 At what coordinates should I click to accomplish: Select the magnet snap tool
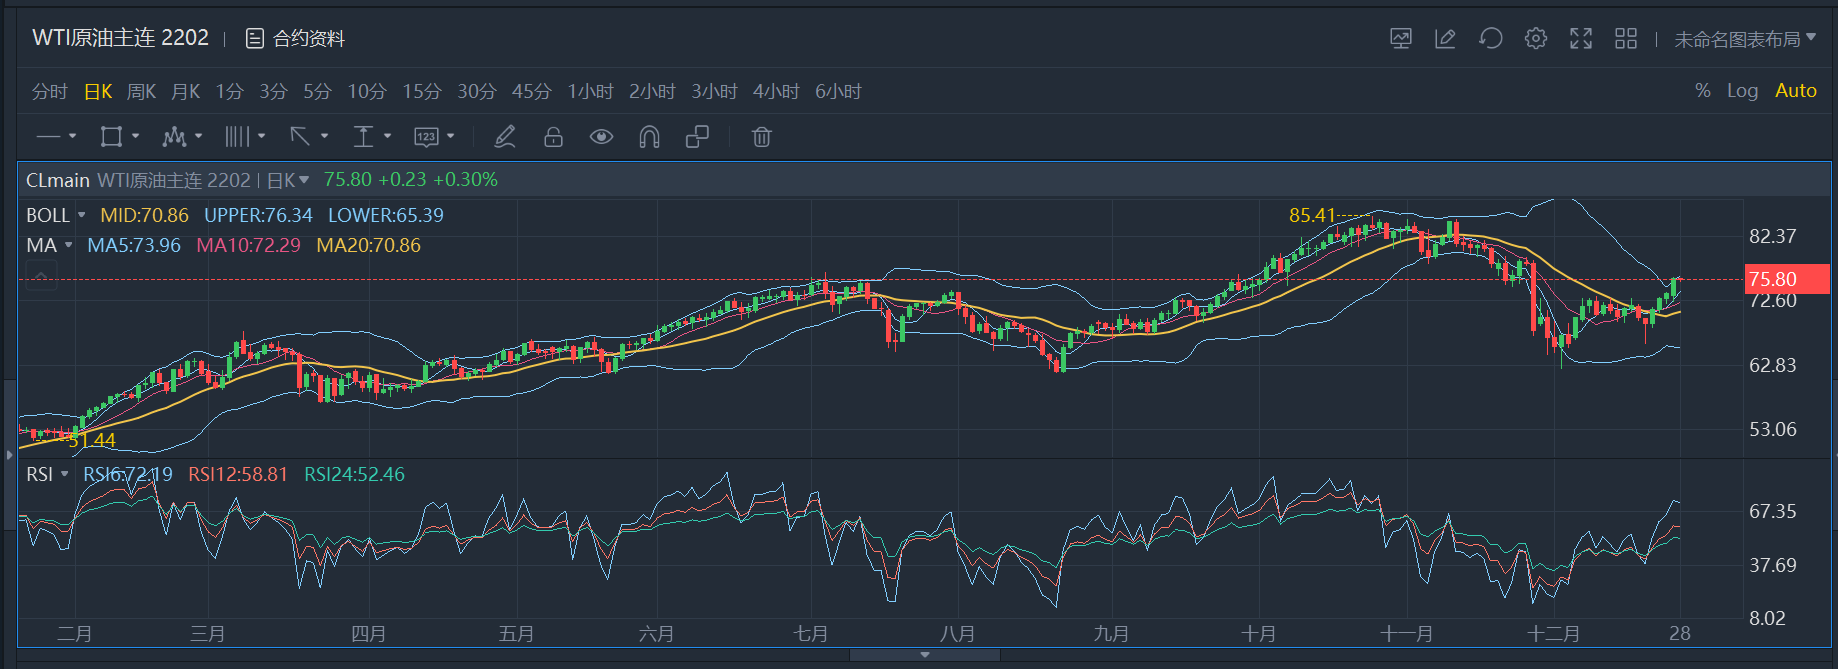(x=649, y=137)
